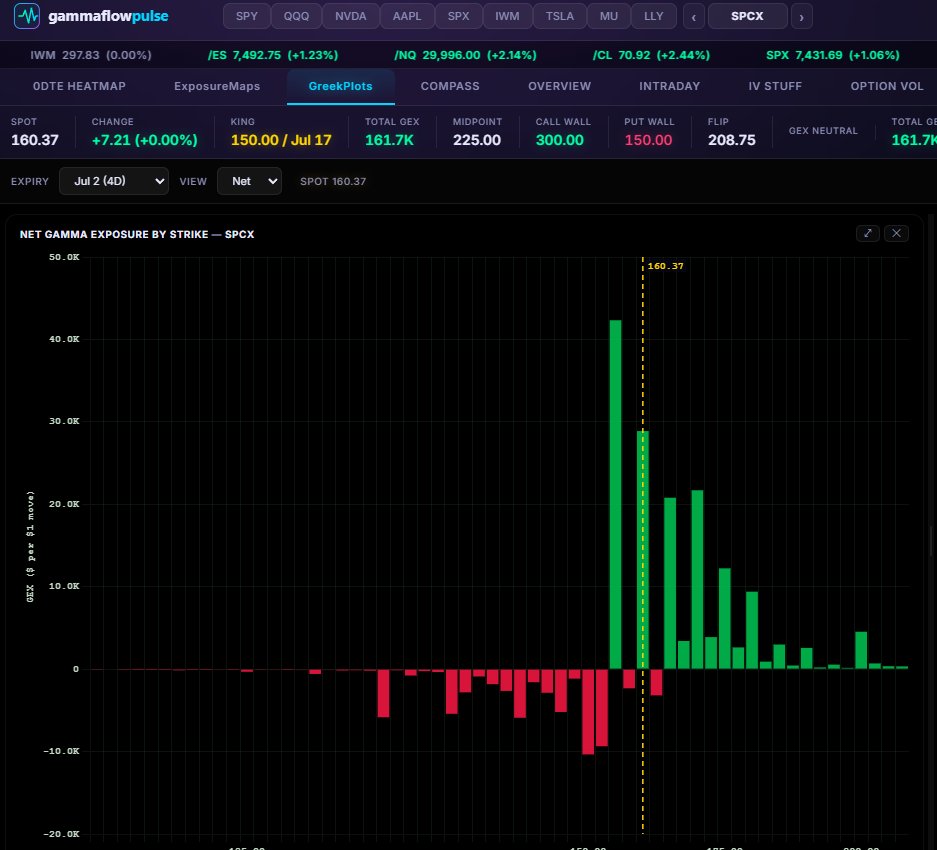Click the FLIP value 208.75
This screenshot has width=937, height=850.
coord(731,140)
